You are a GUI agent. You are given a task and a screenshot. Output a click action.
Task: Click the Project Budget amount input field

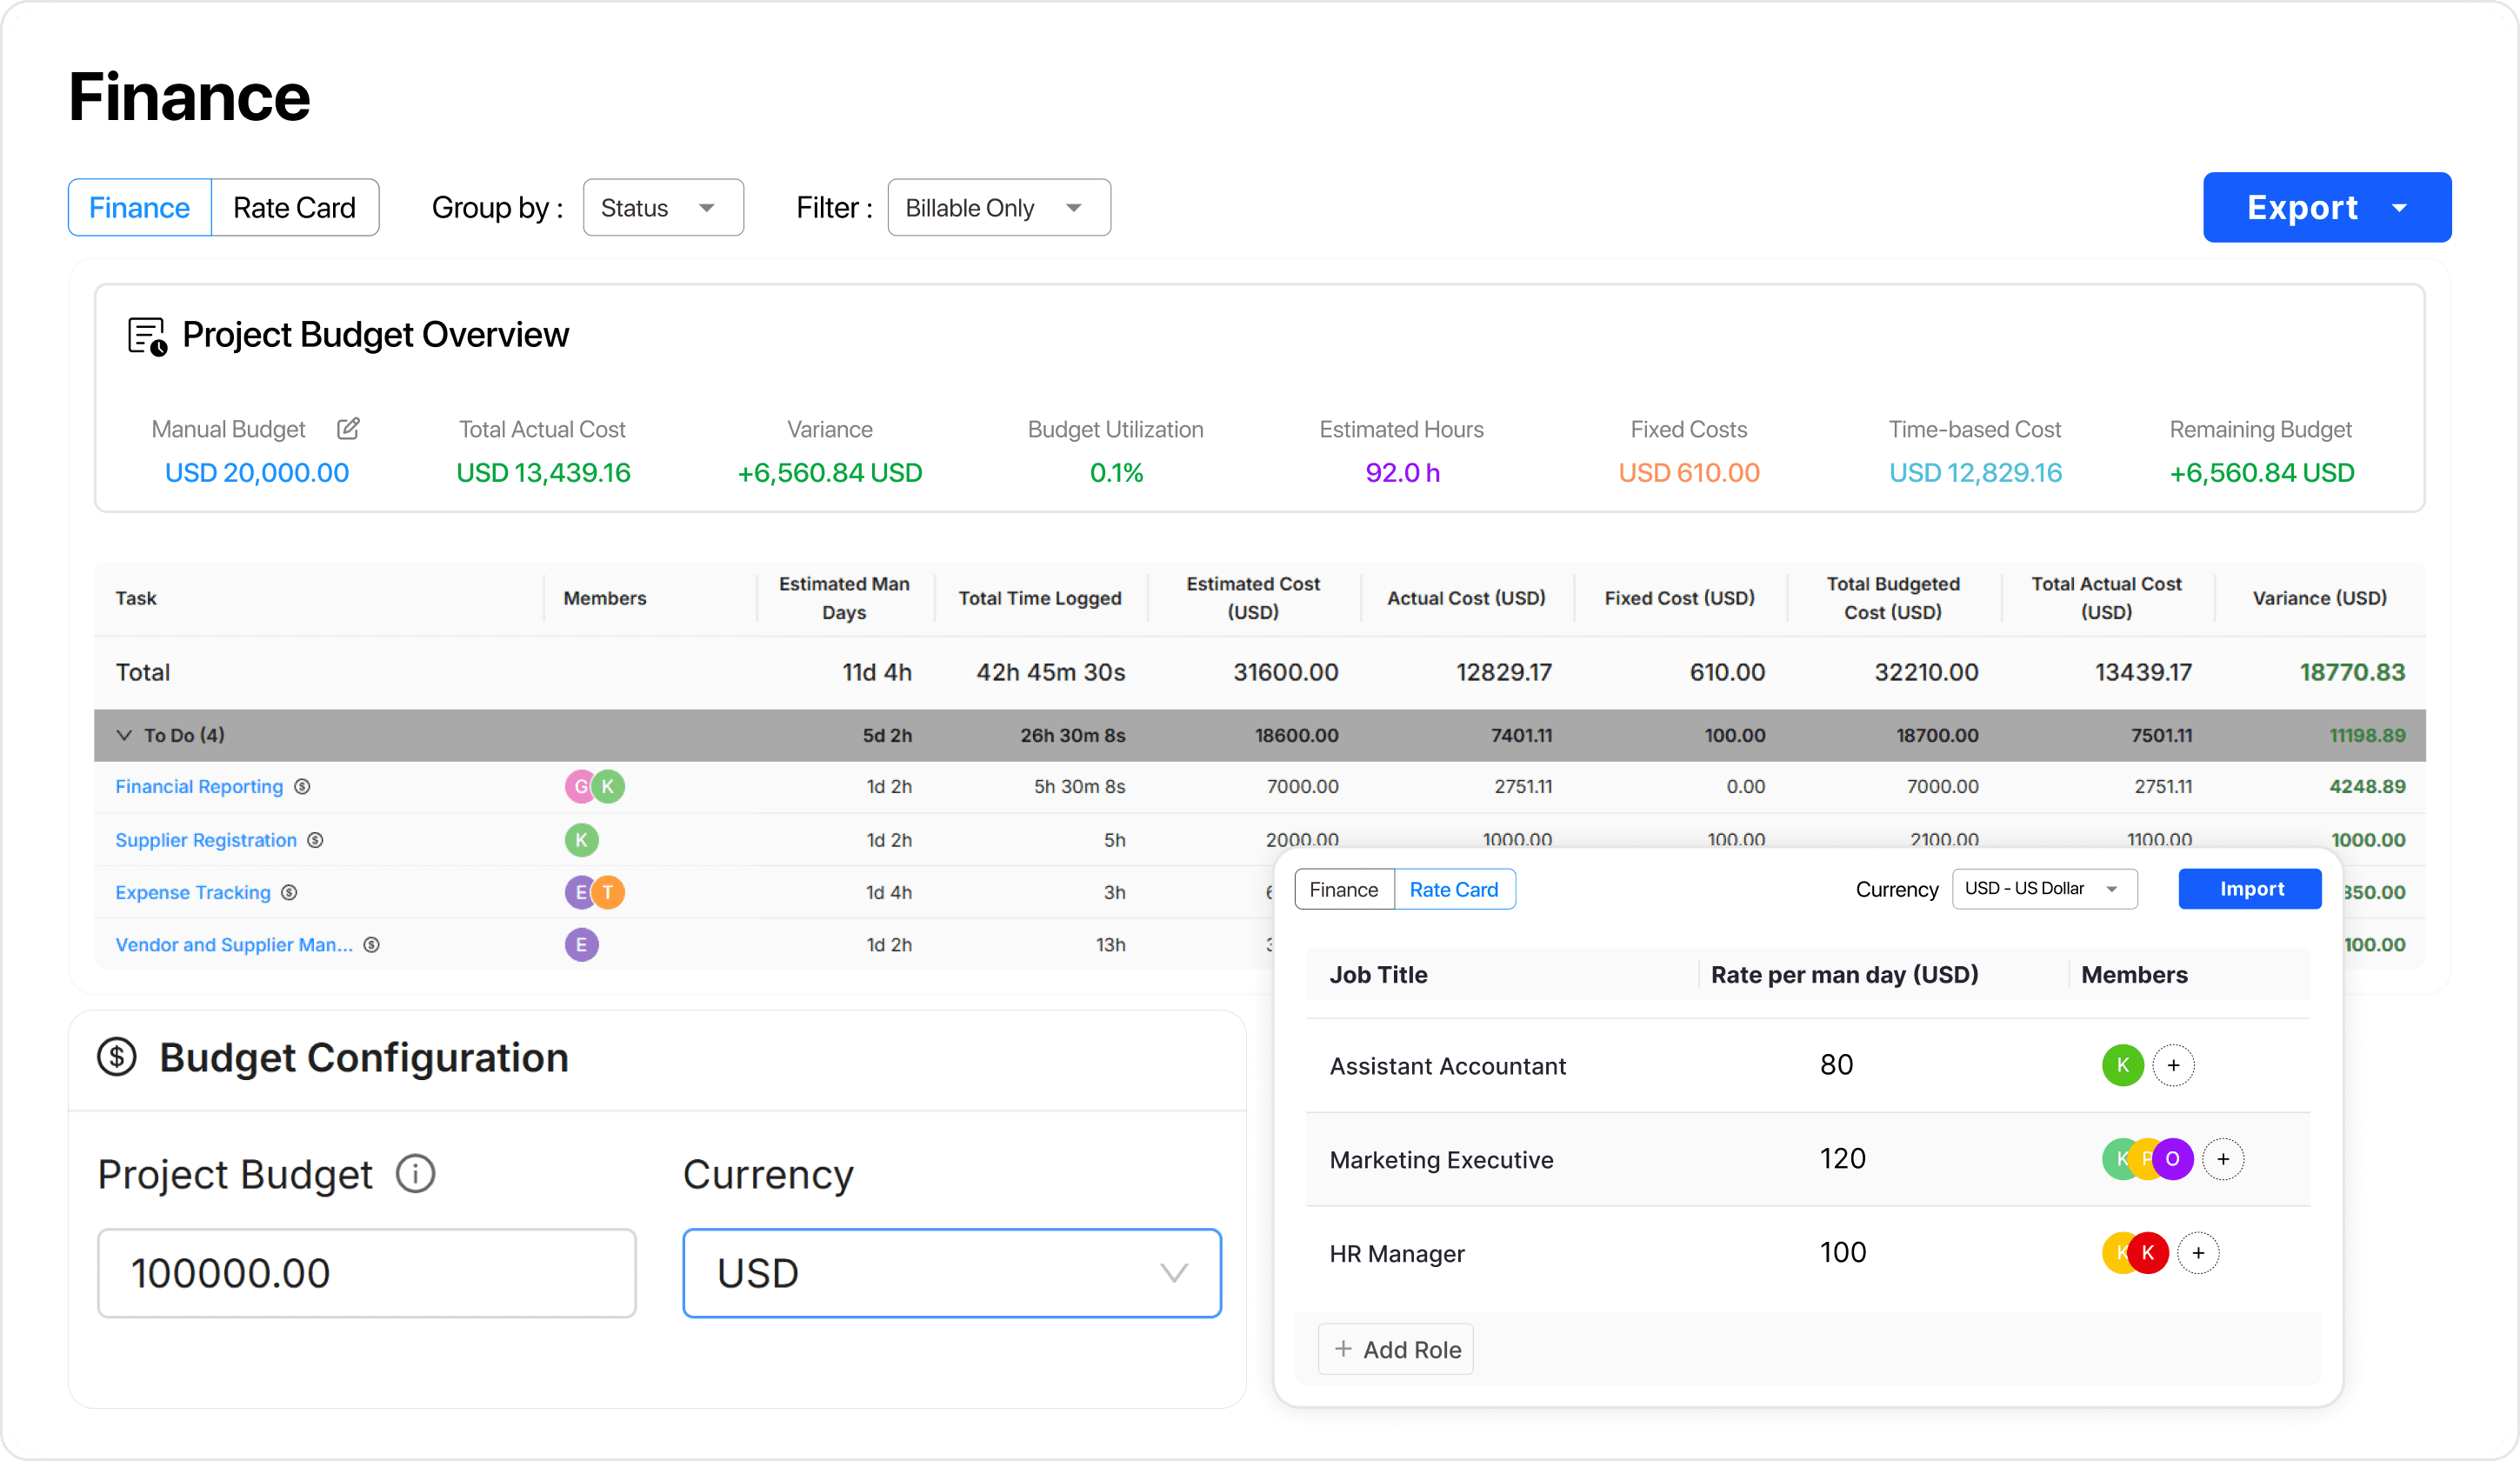(x=366, y=1272)
